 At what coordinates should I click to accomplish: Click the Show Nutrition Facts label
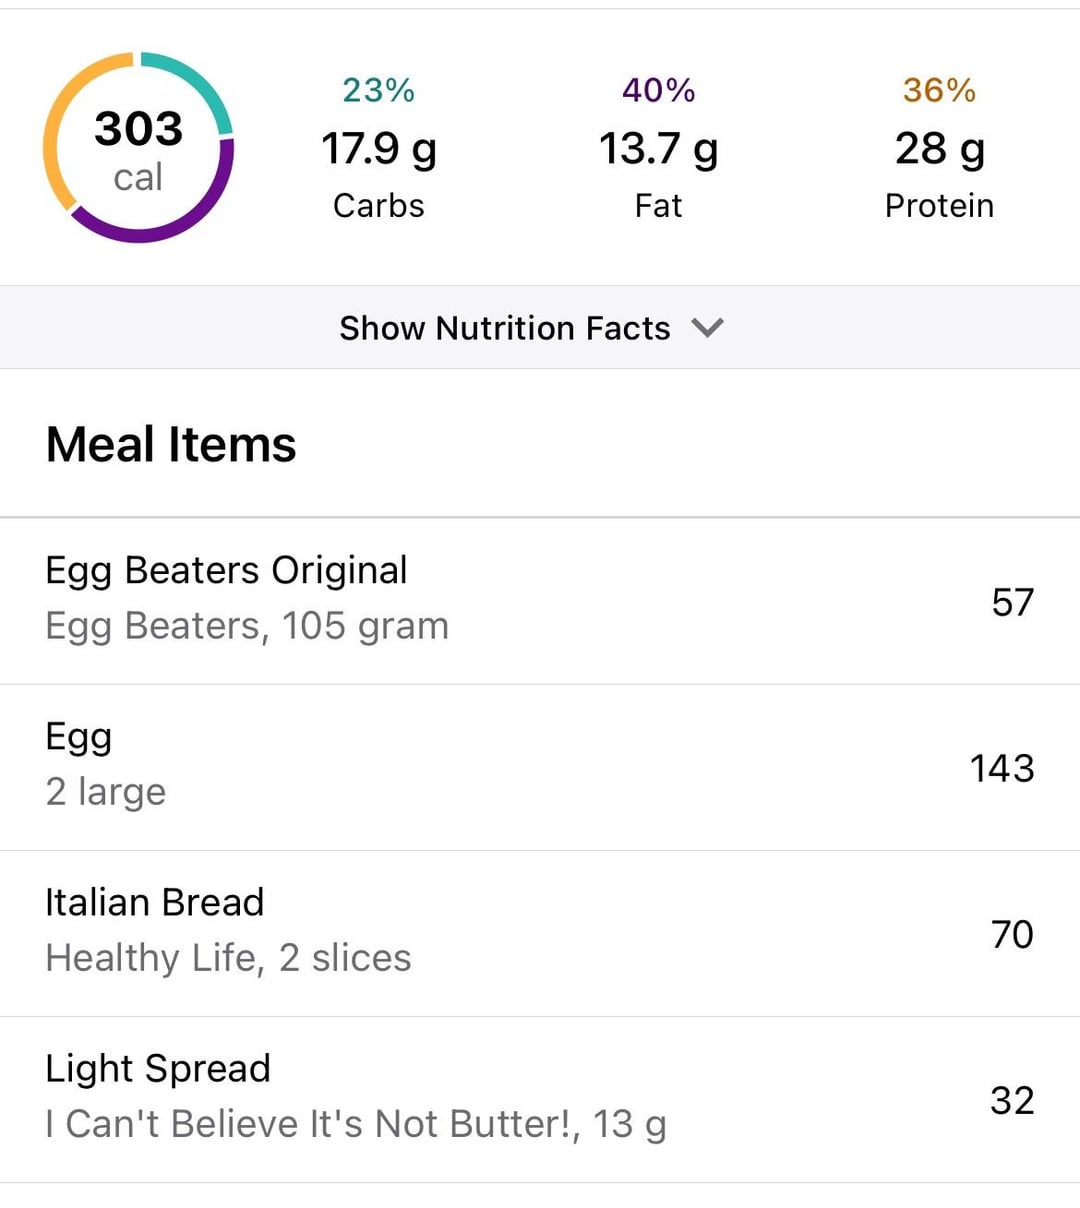click(x=505, y=328)
